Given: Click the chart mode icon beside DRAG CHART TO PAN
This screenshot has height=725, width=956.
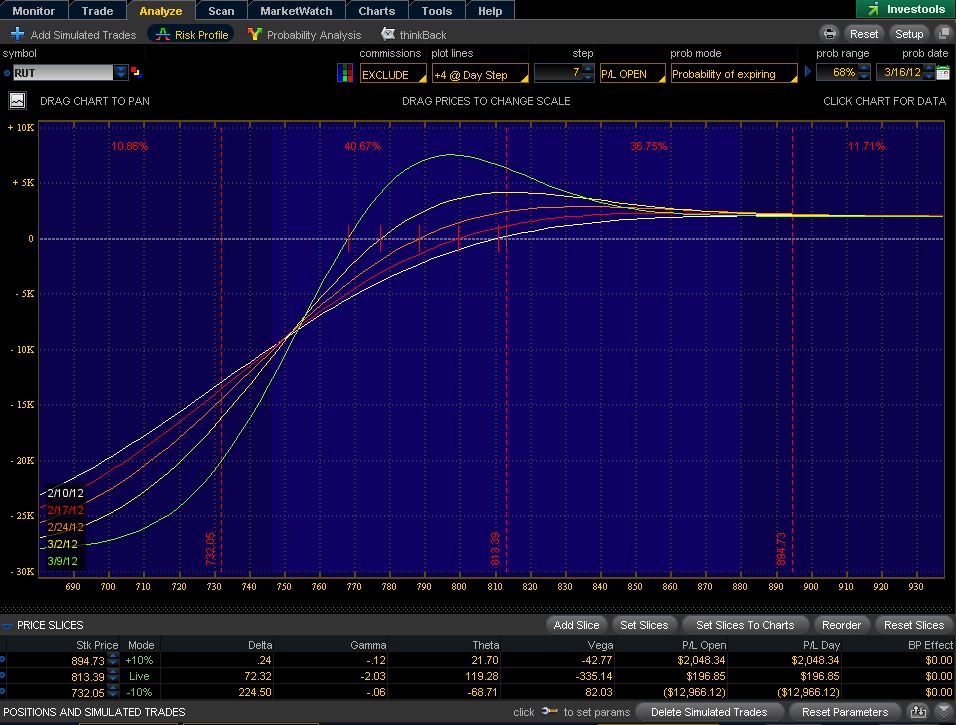Looking at the screenshot, I should [17, 101].
